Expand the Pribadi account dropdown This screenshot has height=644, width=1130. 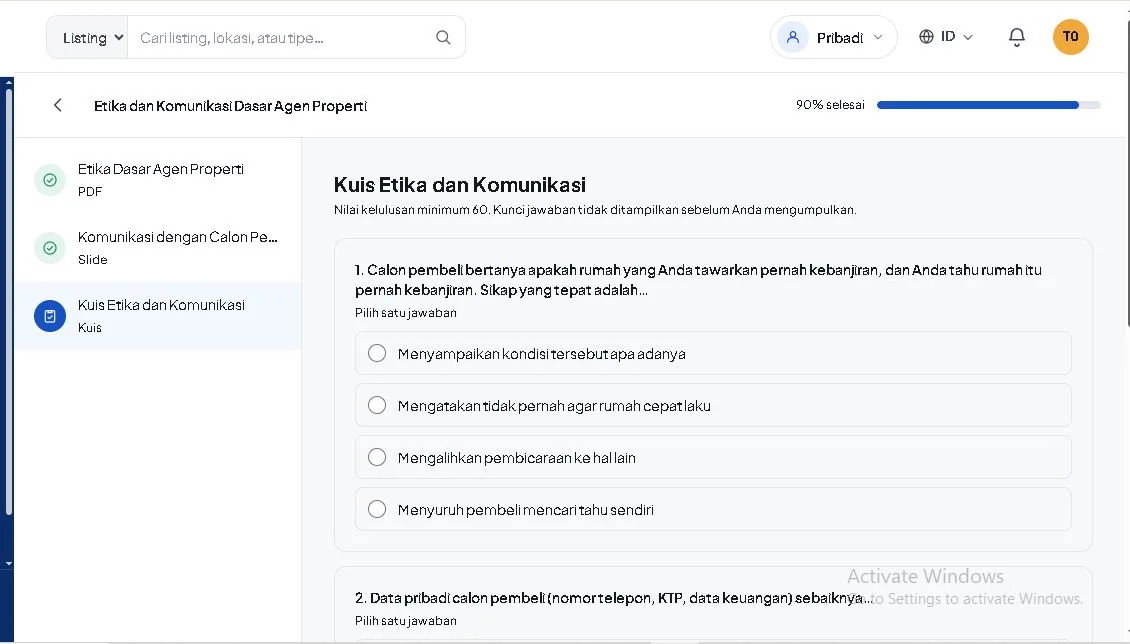tap(834, 37)
